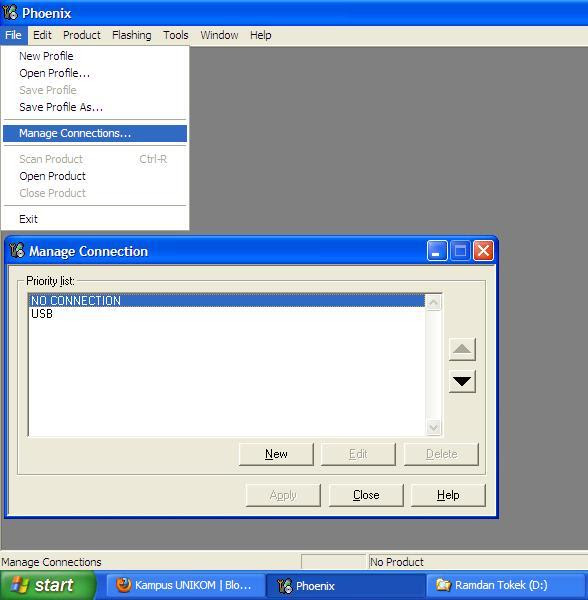588x600 pixels.
Task: Open the Windows start menu
Action: (47, 585)
